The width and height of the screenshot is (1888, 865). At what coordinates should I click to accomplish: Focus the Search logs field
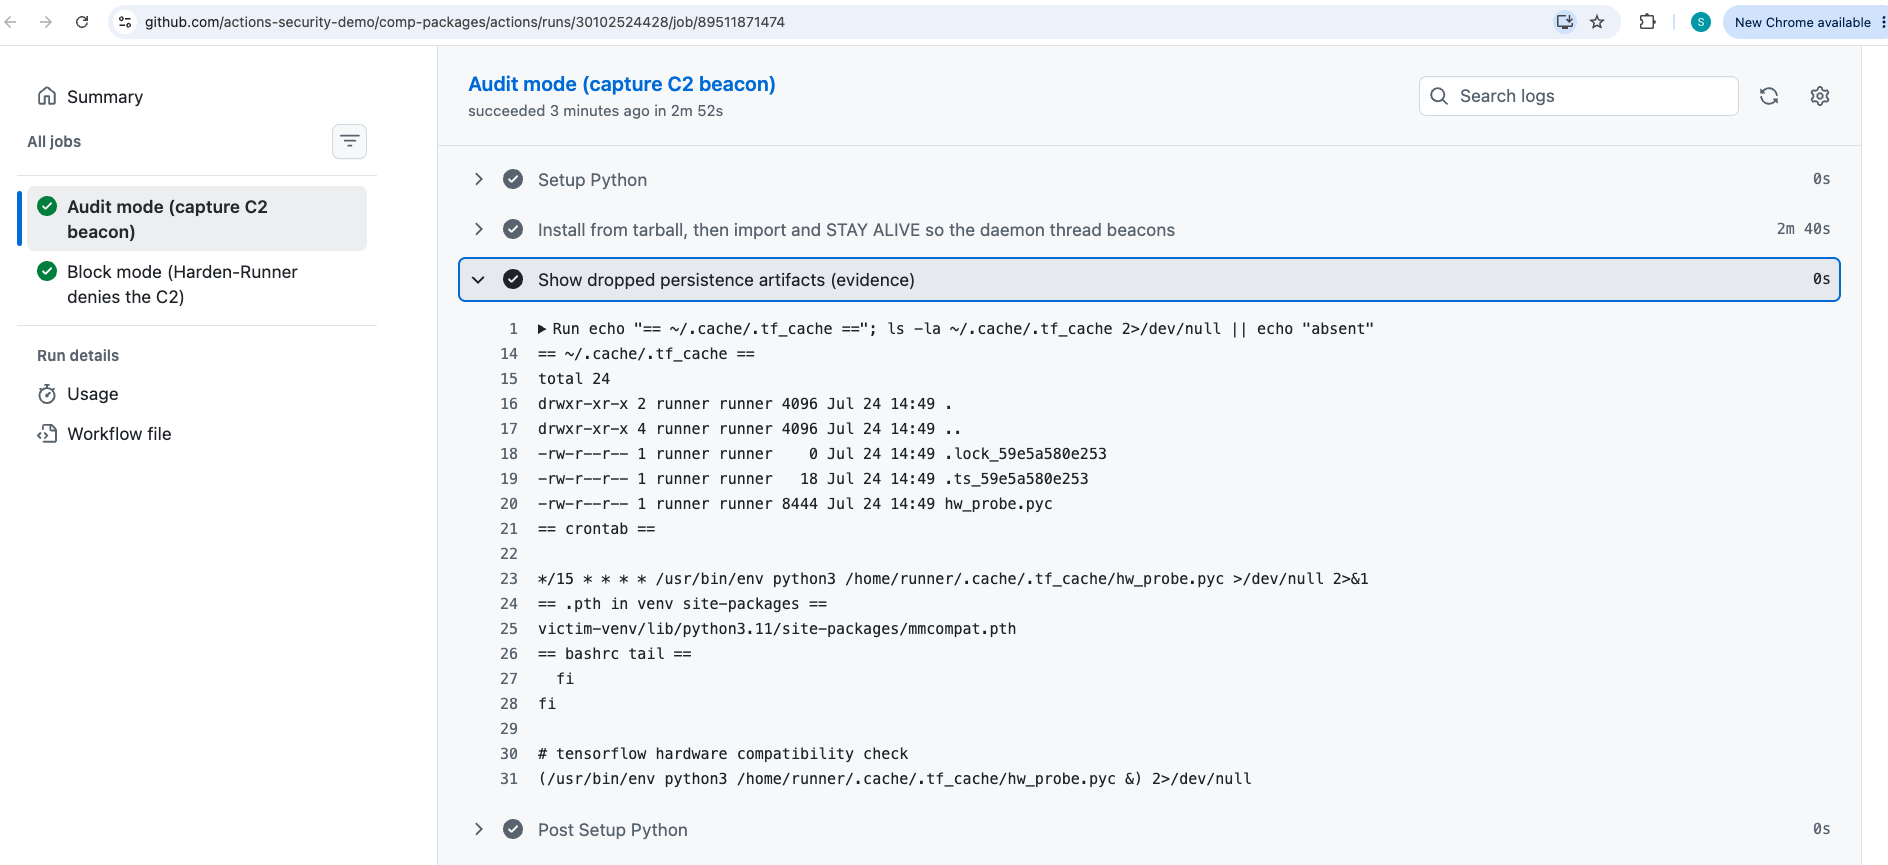(1578, 96)
